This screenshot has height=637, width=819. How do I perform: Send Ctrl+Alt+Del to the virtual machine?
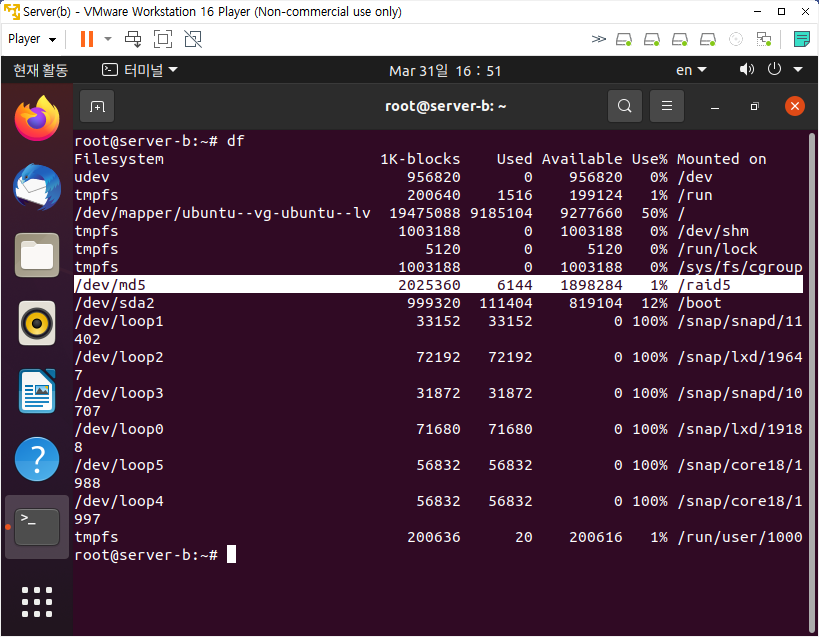(133, 39)
